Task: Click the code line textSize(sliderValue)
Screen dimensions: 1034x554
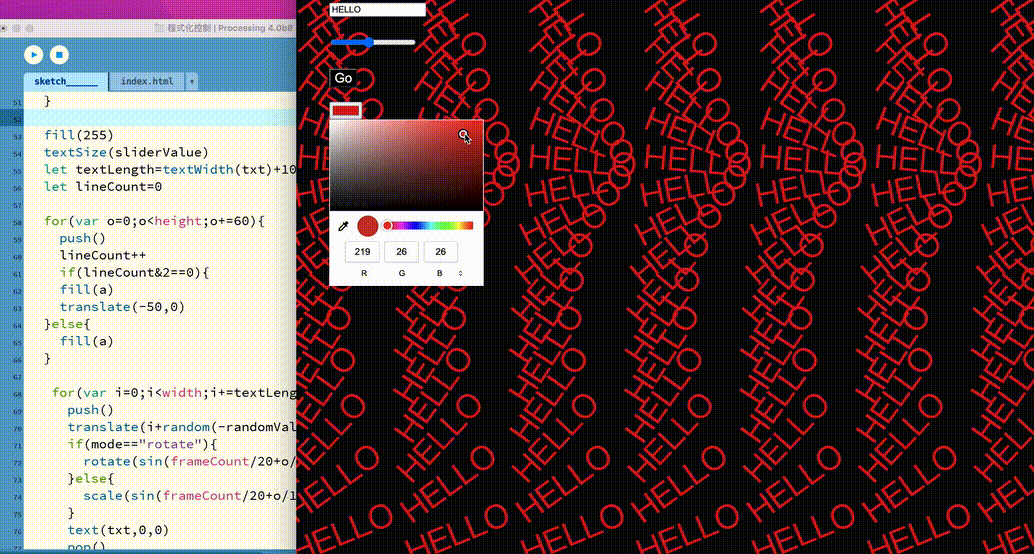Action: pyautogui.click(x=126, y=152)
